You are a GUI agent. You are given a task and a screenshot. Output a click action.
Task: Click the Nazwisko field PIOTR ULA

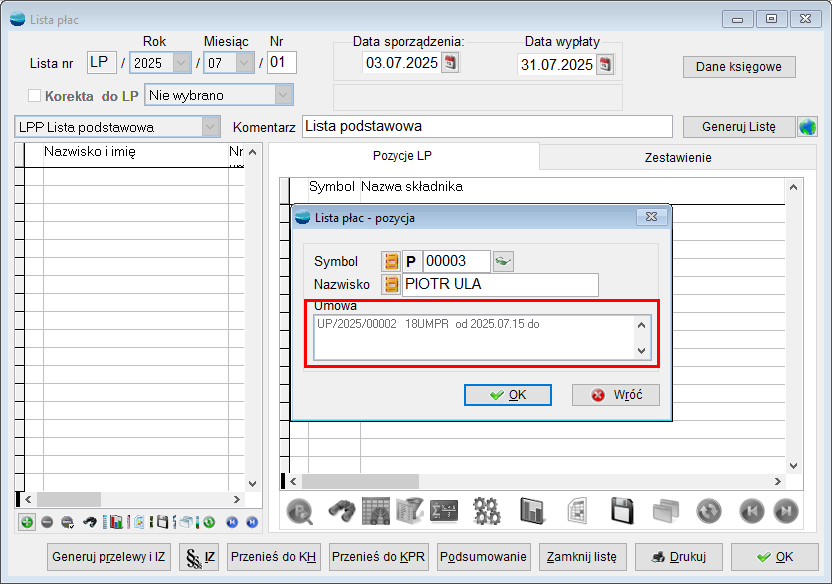pyautogui.click(x=500, y=285)
